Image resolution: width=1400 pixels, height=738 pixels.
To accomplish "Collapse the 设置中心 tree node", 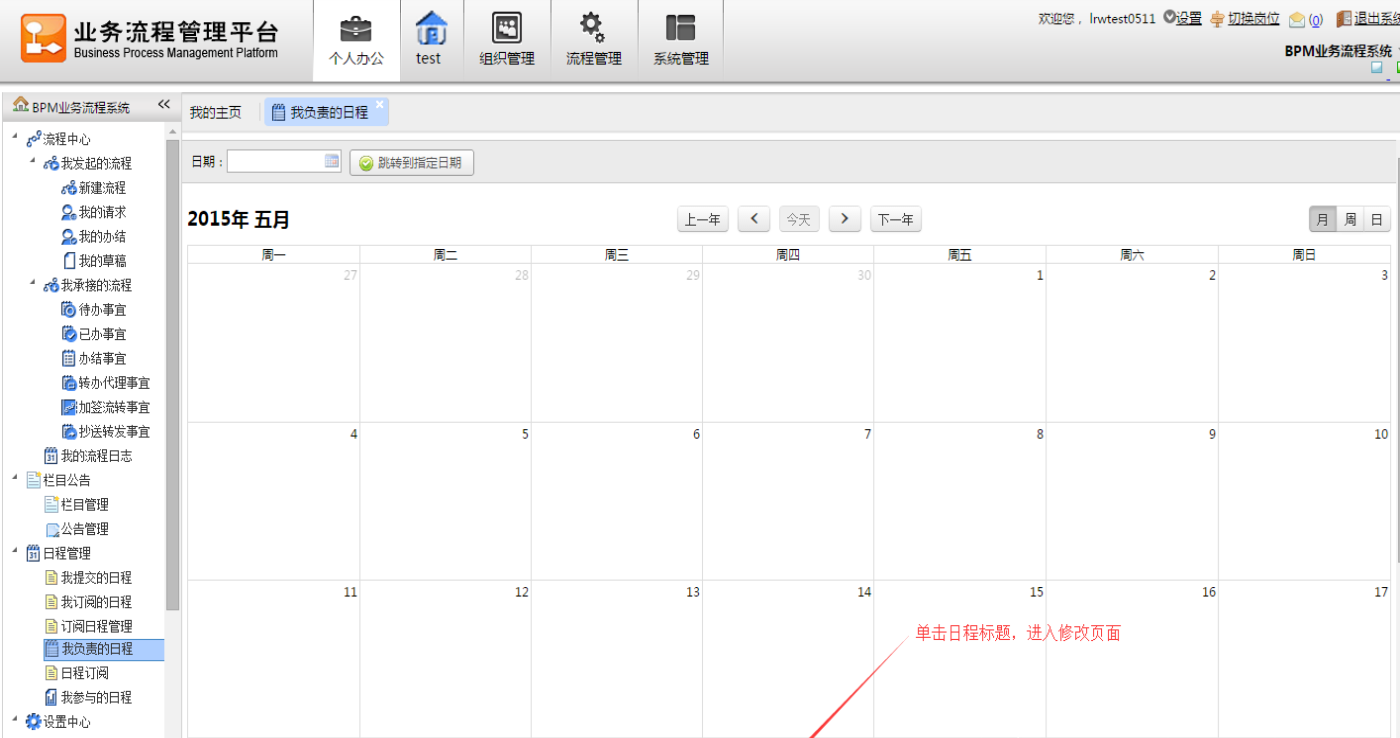I will (x=15, y=719).
